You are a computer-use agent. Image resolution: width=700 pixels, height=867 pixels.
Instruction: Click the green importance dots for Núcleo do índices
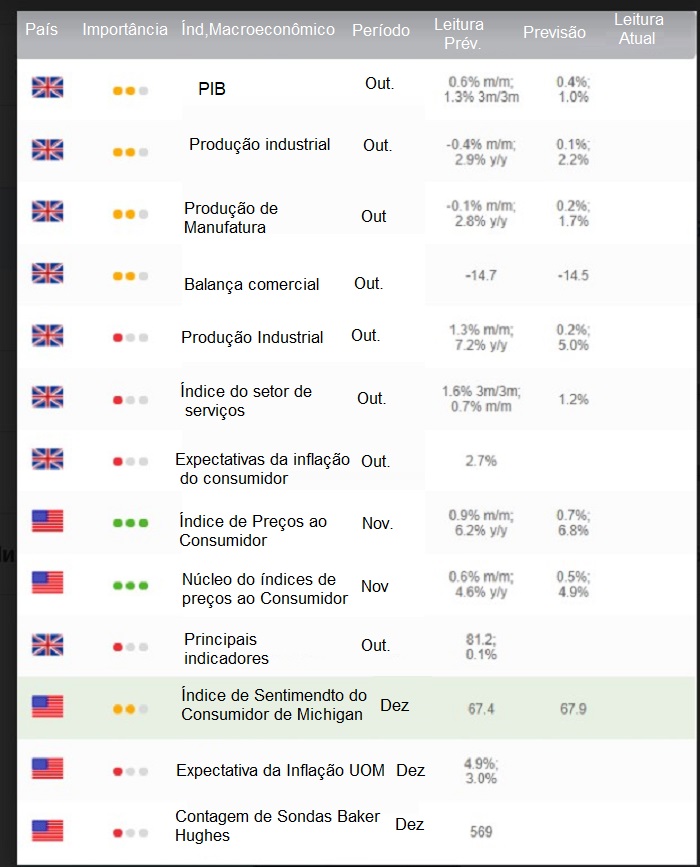130,586
